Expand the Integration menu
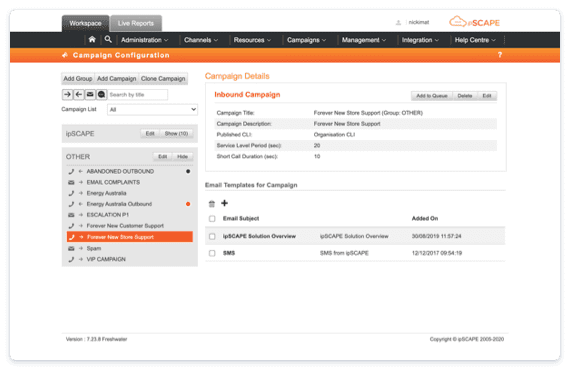The height and width of the screenshot is (370, 570). (x=420, y=40)
